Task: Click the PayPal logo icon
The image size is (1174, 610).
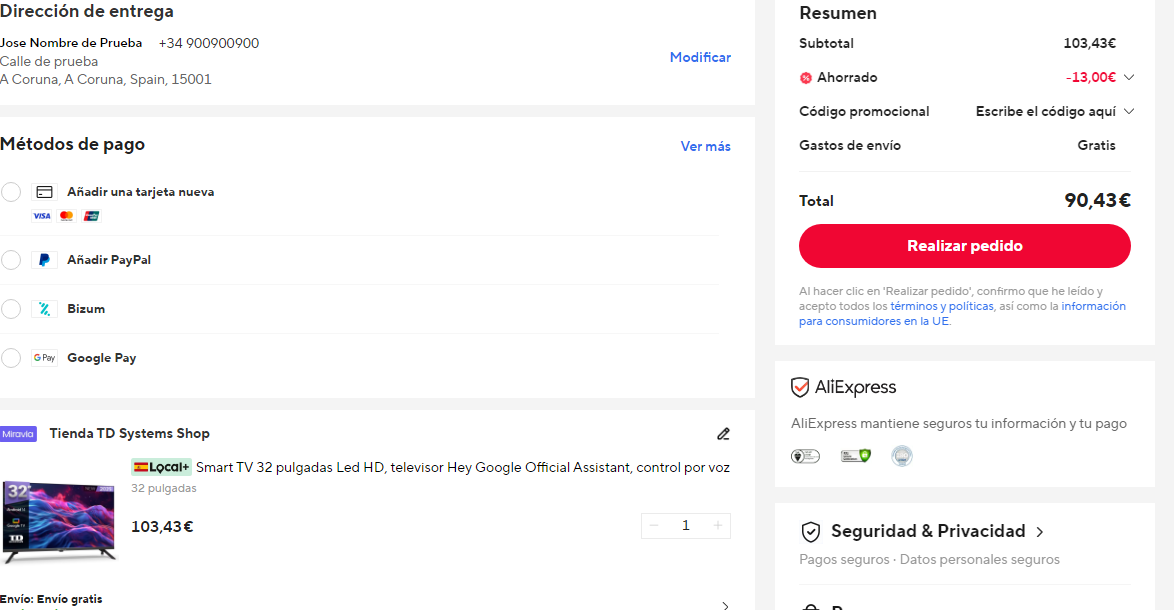Action: point(44,260)
